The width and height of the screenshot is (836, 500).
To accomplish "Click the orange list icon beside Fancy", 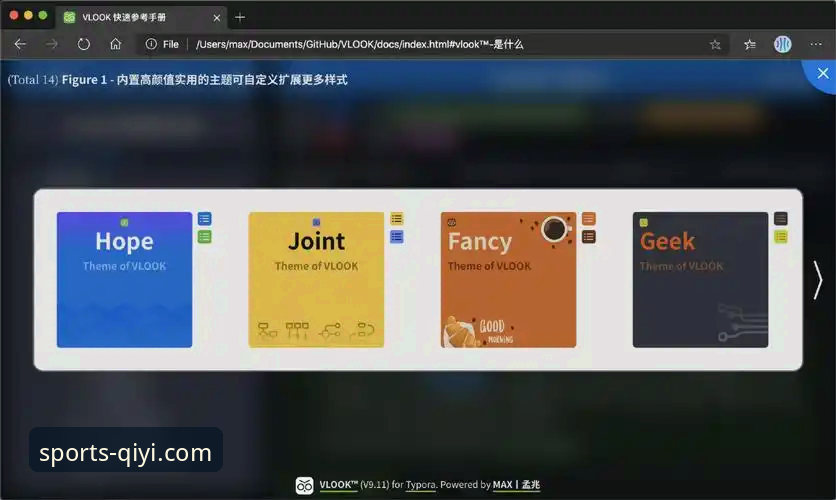I will [x=588, y=219].
